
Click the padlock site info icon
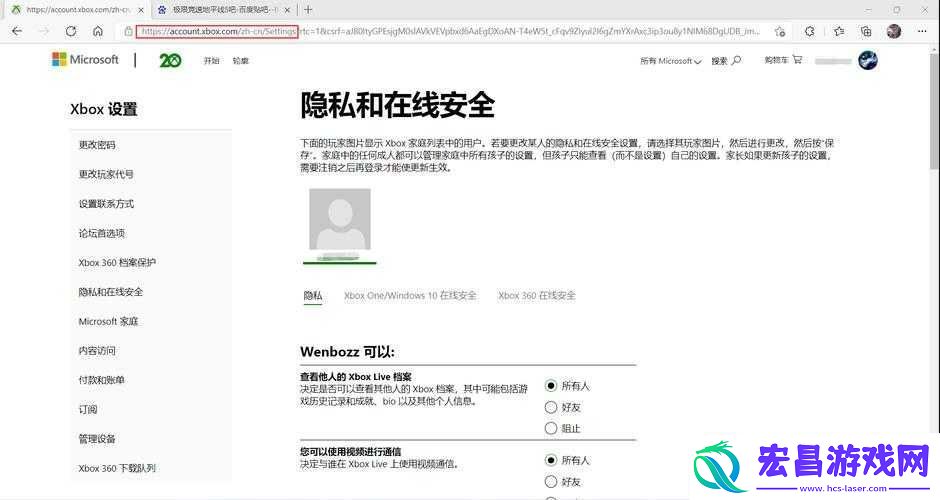(x=128, y=31)
